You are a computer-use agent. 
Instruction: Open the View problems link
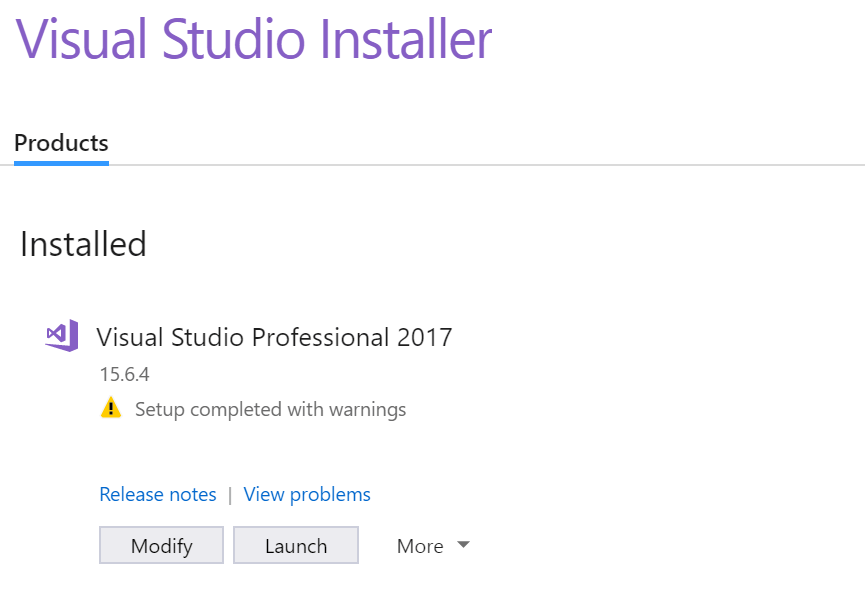point(307,494)
